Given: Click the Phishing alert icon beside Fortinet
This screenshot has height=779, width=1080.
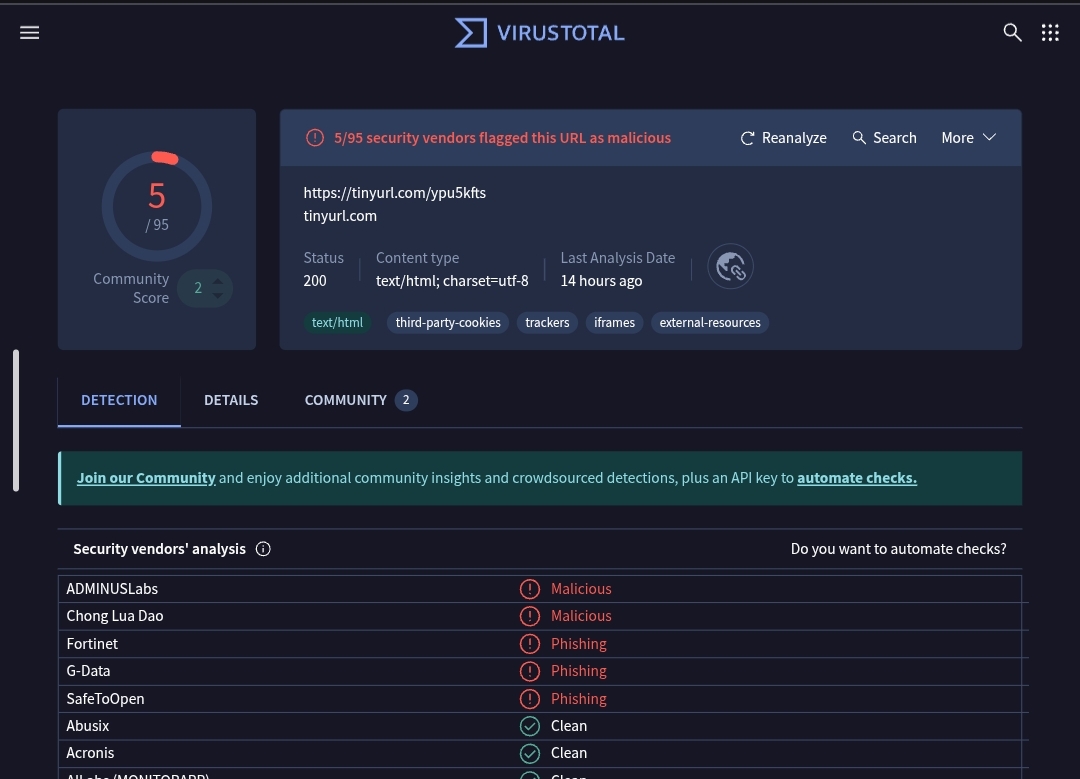Looking at the screenshot, I should [x=530, y=643].
